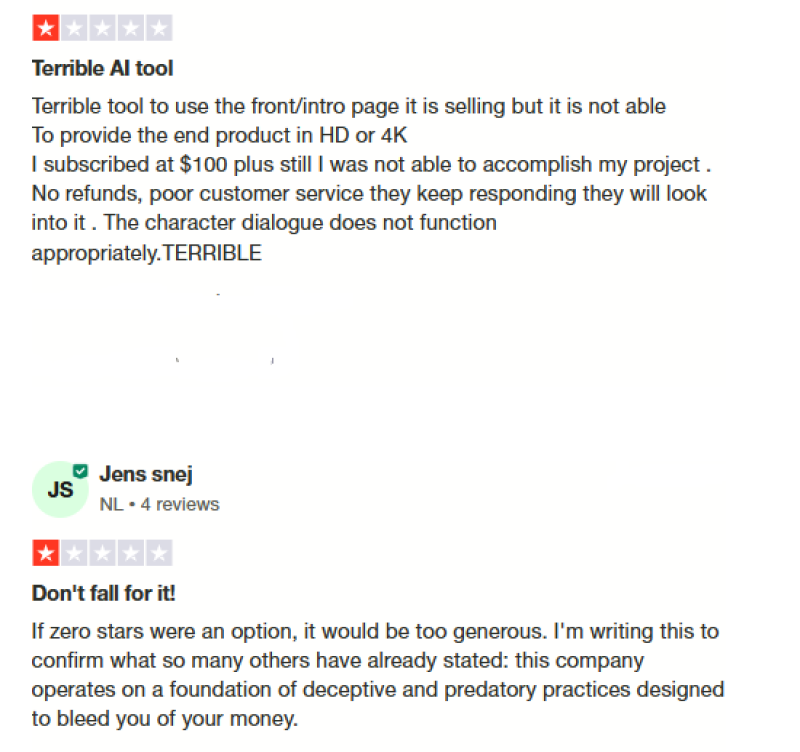Click the second grey star on Jens snej's rating
The width and height of the screenshot is (800, 752).
tap(74, 553)
